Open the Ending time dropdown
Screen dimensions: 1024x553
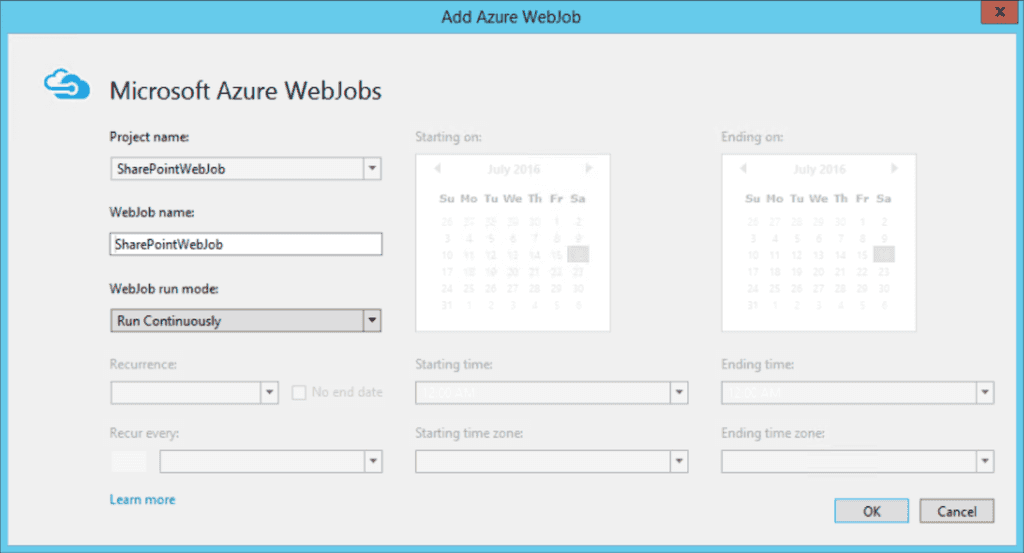coord(985,392)
